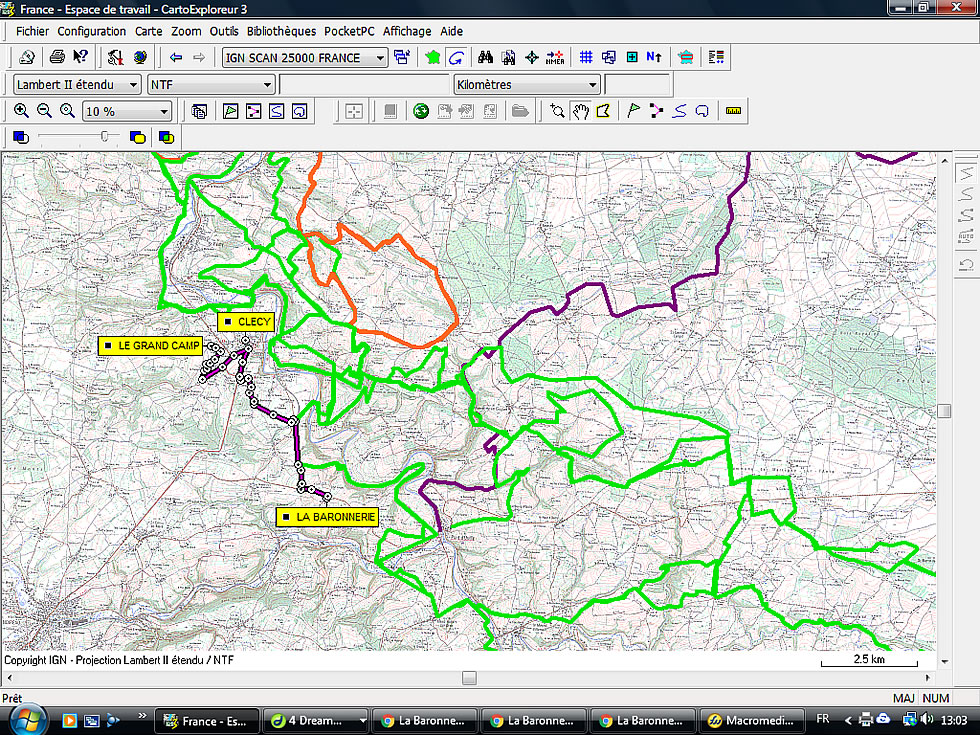Viewport: 980px width, 735px height.
Task: Expand the Lambert II étendu projection dropdown
Action: point(134,85)
